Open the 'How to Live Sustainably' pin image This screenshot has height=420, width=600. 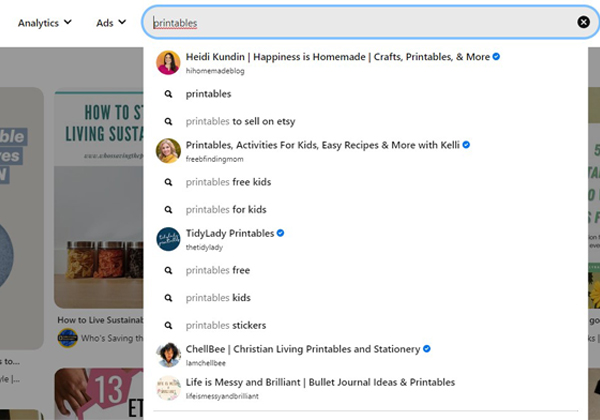tap(99, 199)
